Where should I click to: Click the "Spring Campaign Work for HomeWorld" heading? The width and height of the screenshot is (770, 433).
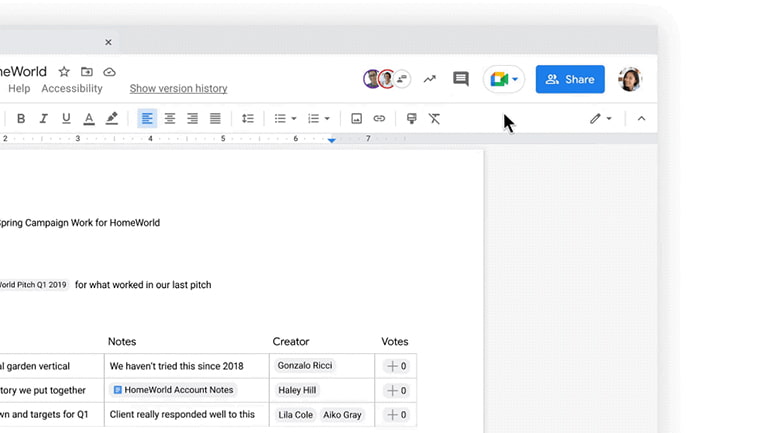click(80, 222)
